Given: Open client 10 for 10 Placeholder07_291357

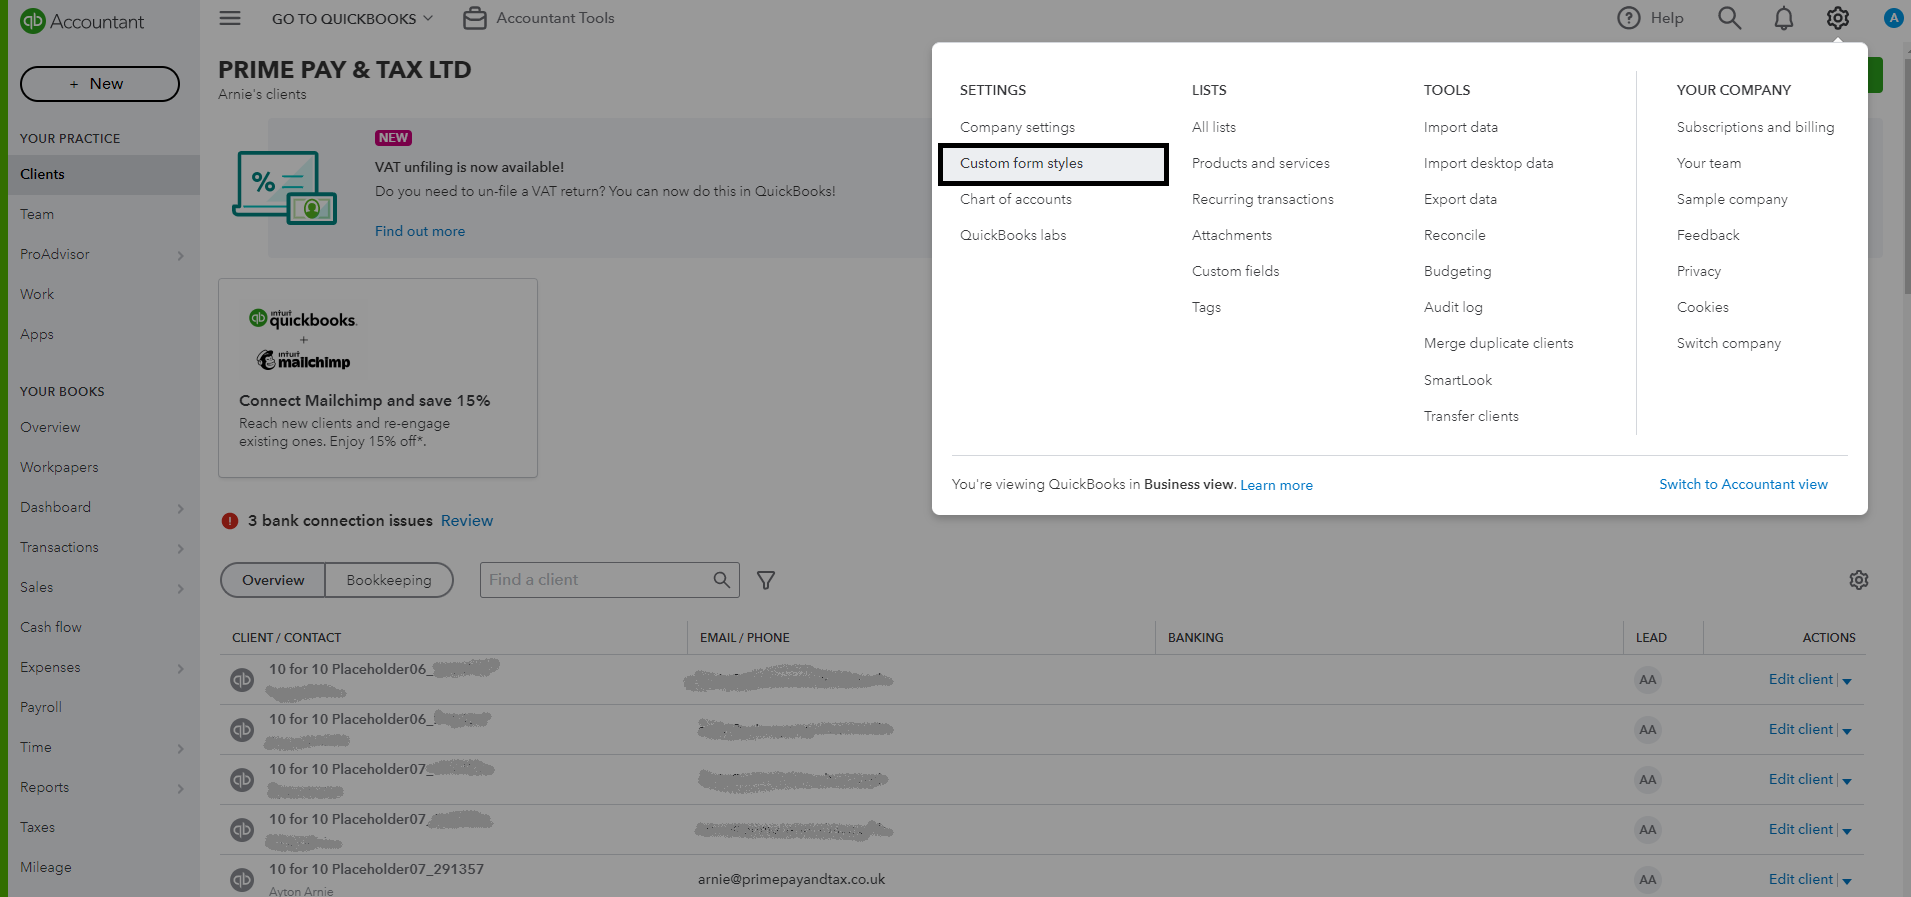Looking at the screenshot, I should [376, 869].
